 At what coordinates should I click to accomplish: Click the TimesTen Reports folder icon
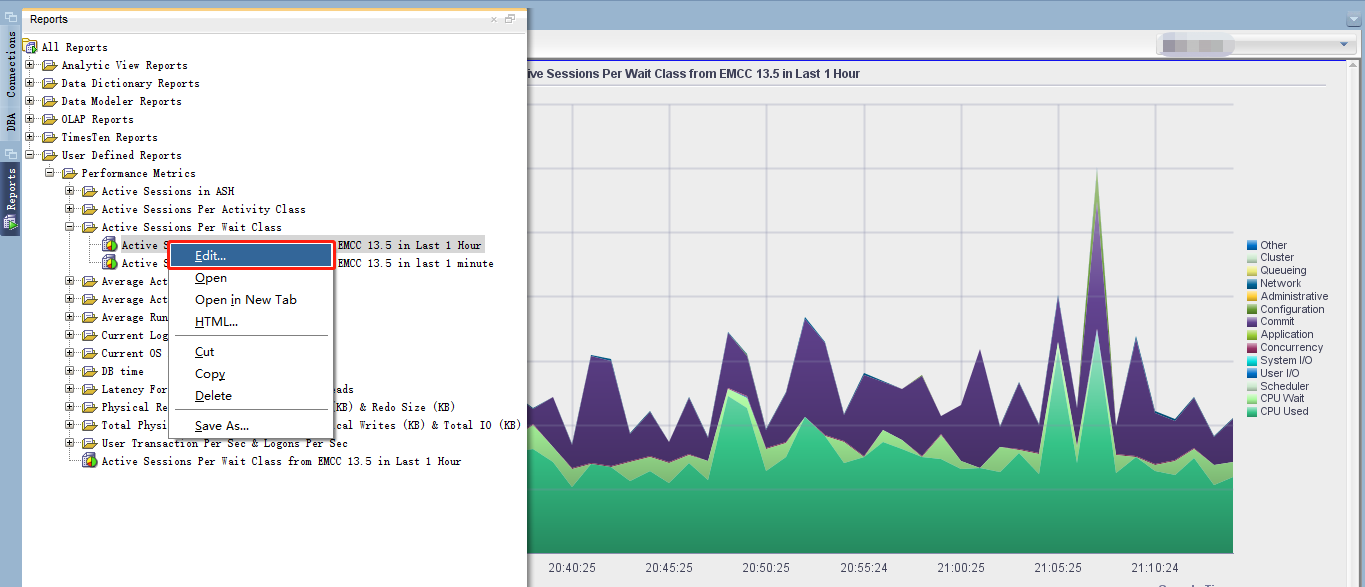pyautogui.click(x=49, y=137)
